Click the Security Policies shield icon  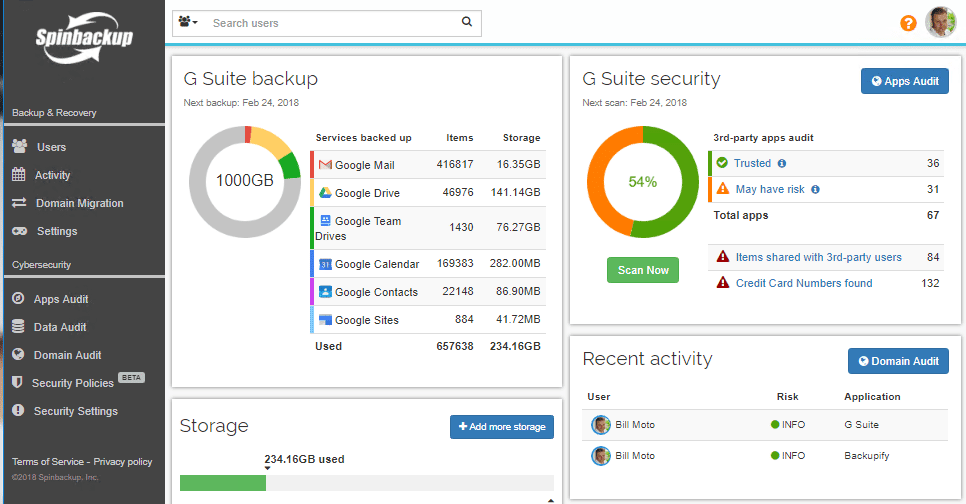click(18, 382)
